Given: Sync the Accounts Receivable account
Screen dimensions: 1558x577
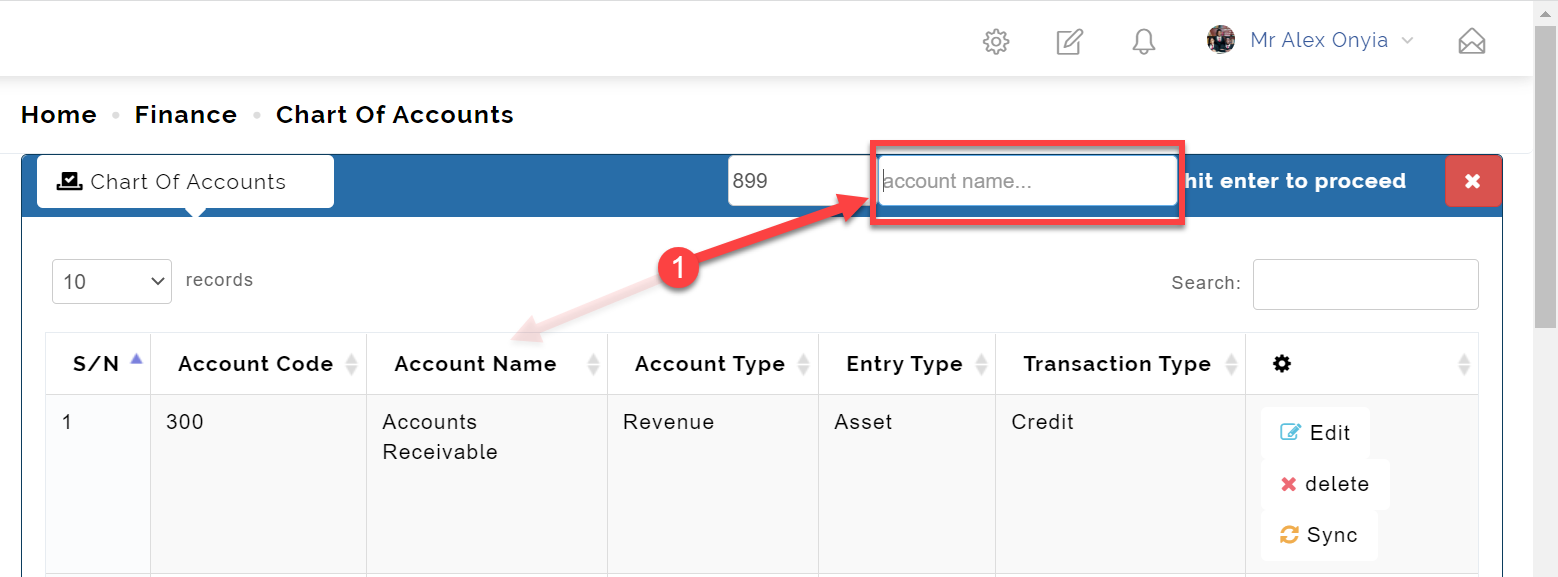Looking at the screenshot, I should (x=1319, y=535).
